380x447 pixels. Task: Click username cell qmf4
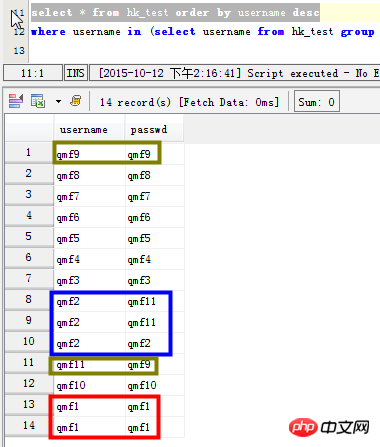click(89, 259)
